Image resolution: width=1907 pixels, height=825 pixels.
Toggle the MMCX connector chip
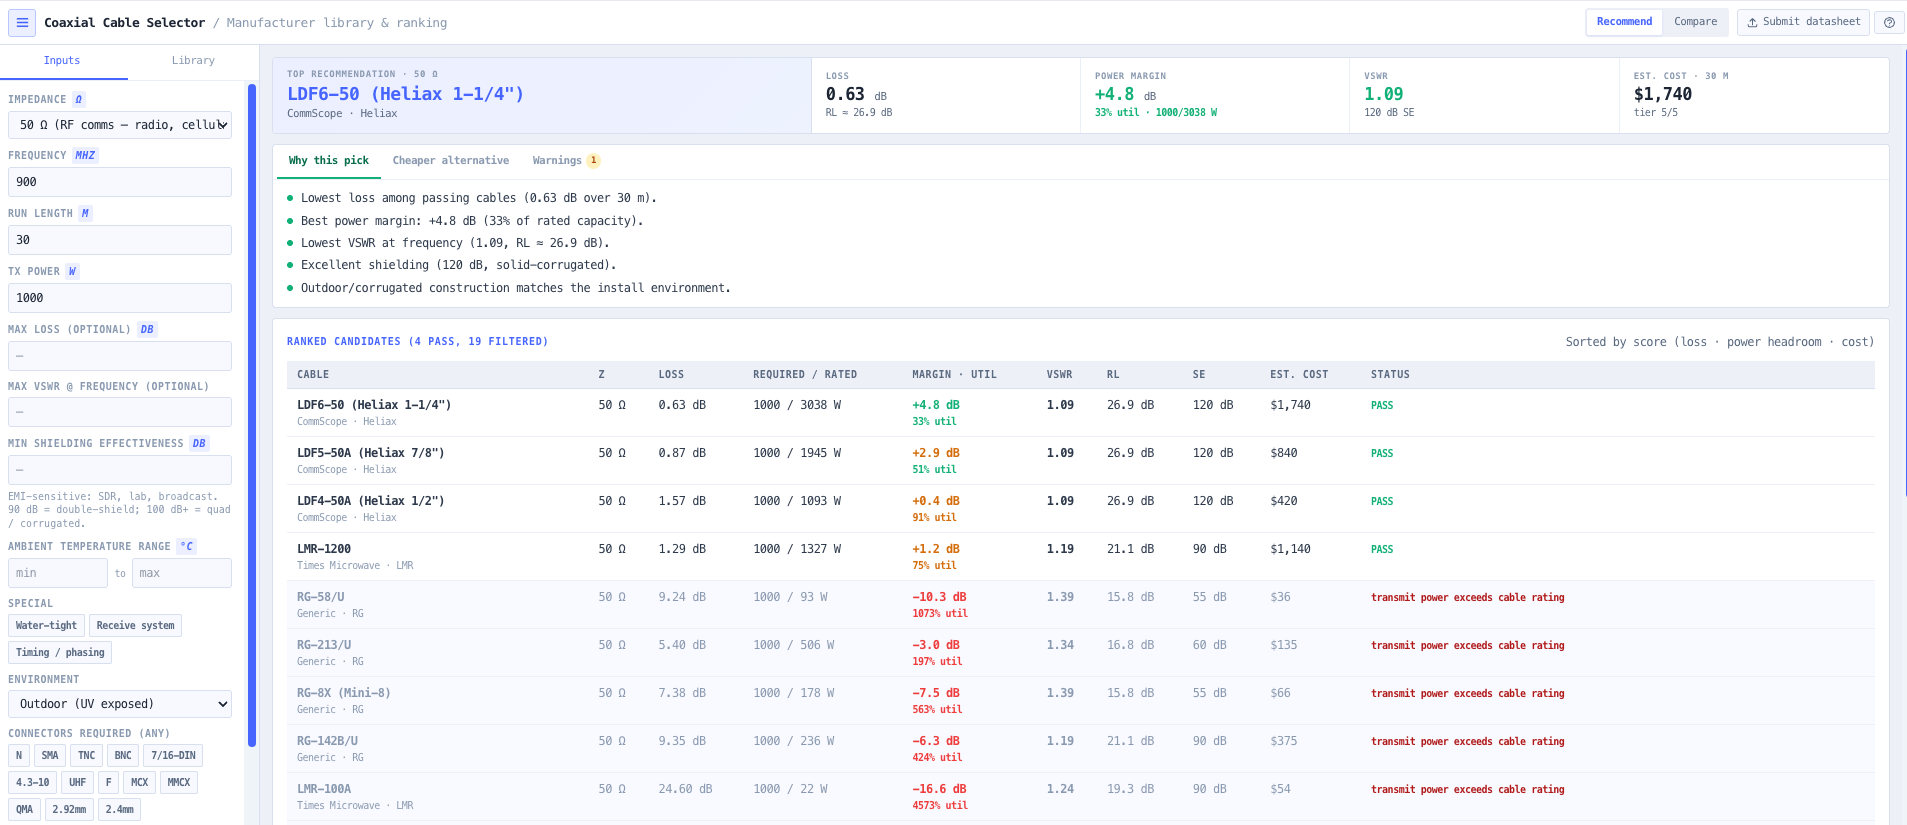tap(178, 783)
